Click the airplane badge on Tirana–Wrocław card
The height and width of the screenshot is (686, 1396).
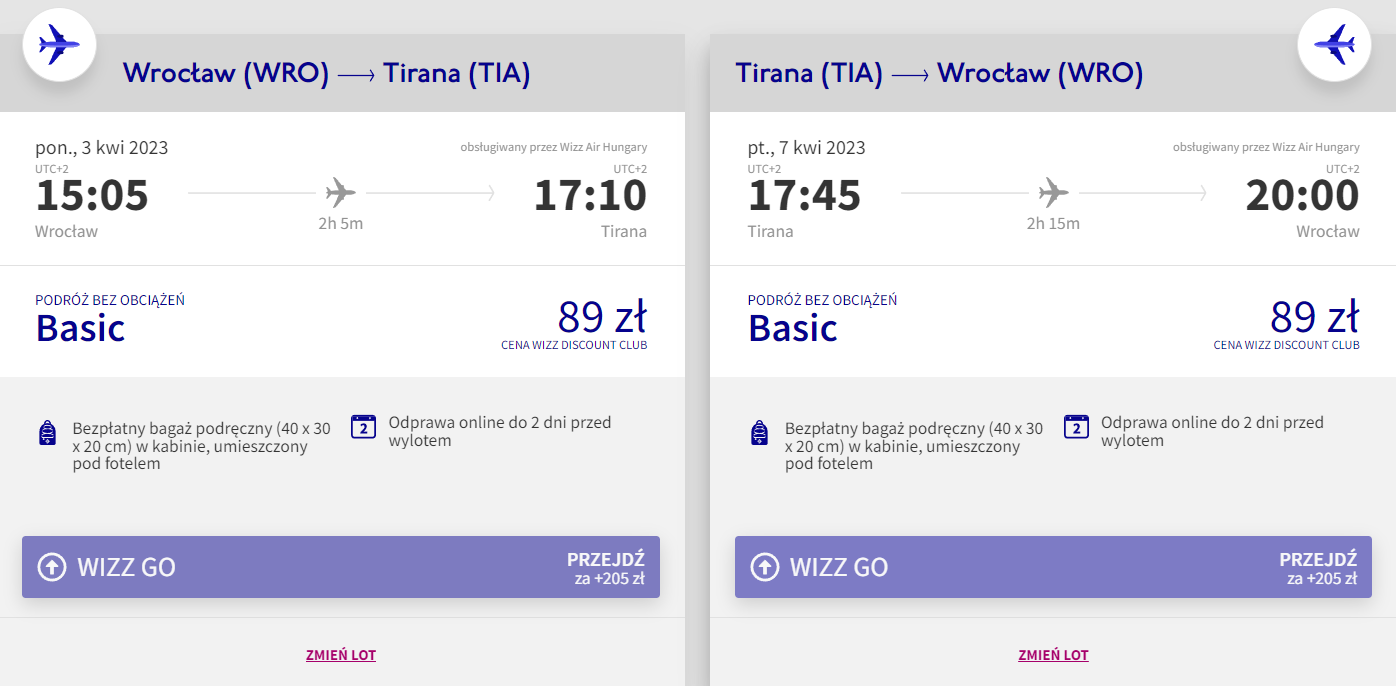(x=1334, y=44)
